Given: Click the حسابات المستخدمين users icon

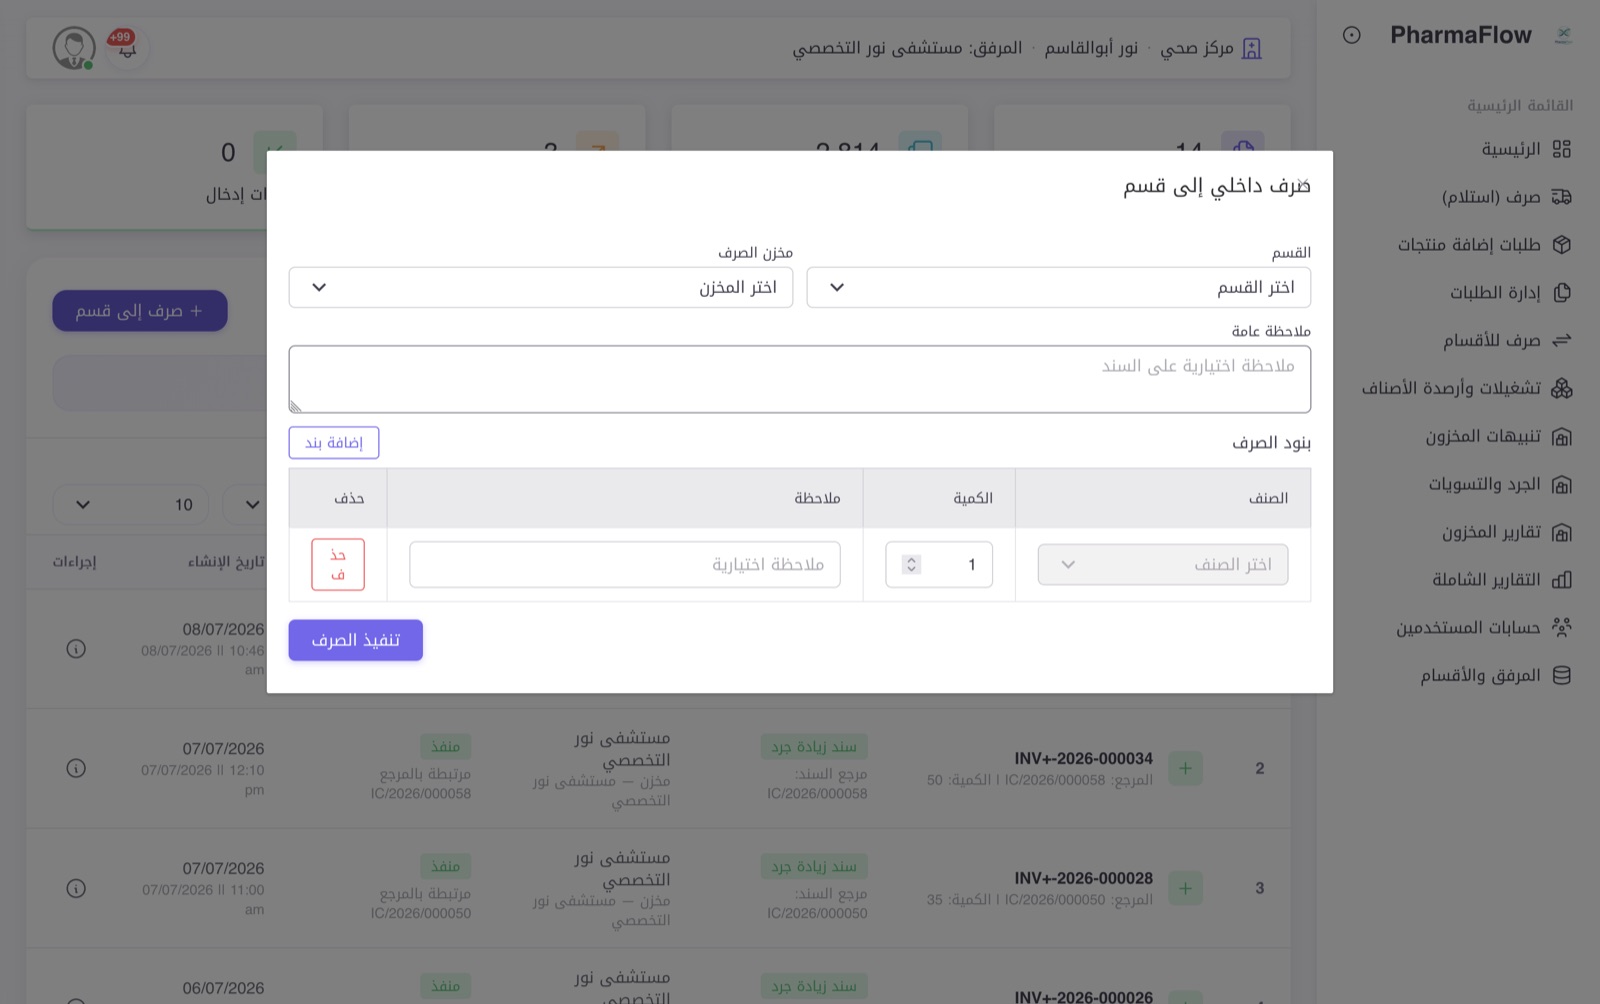Looking at the screenshot, I should [x=1561, y=627].
